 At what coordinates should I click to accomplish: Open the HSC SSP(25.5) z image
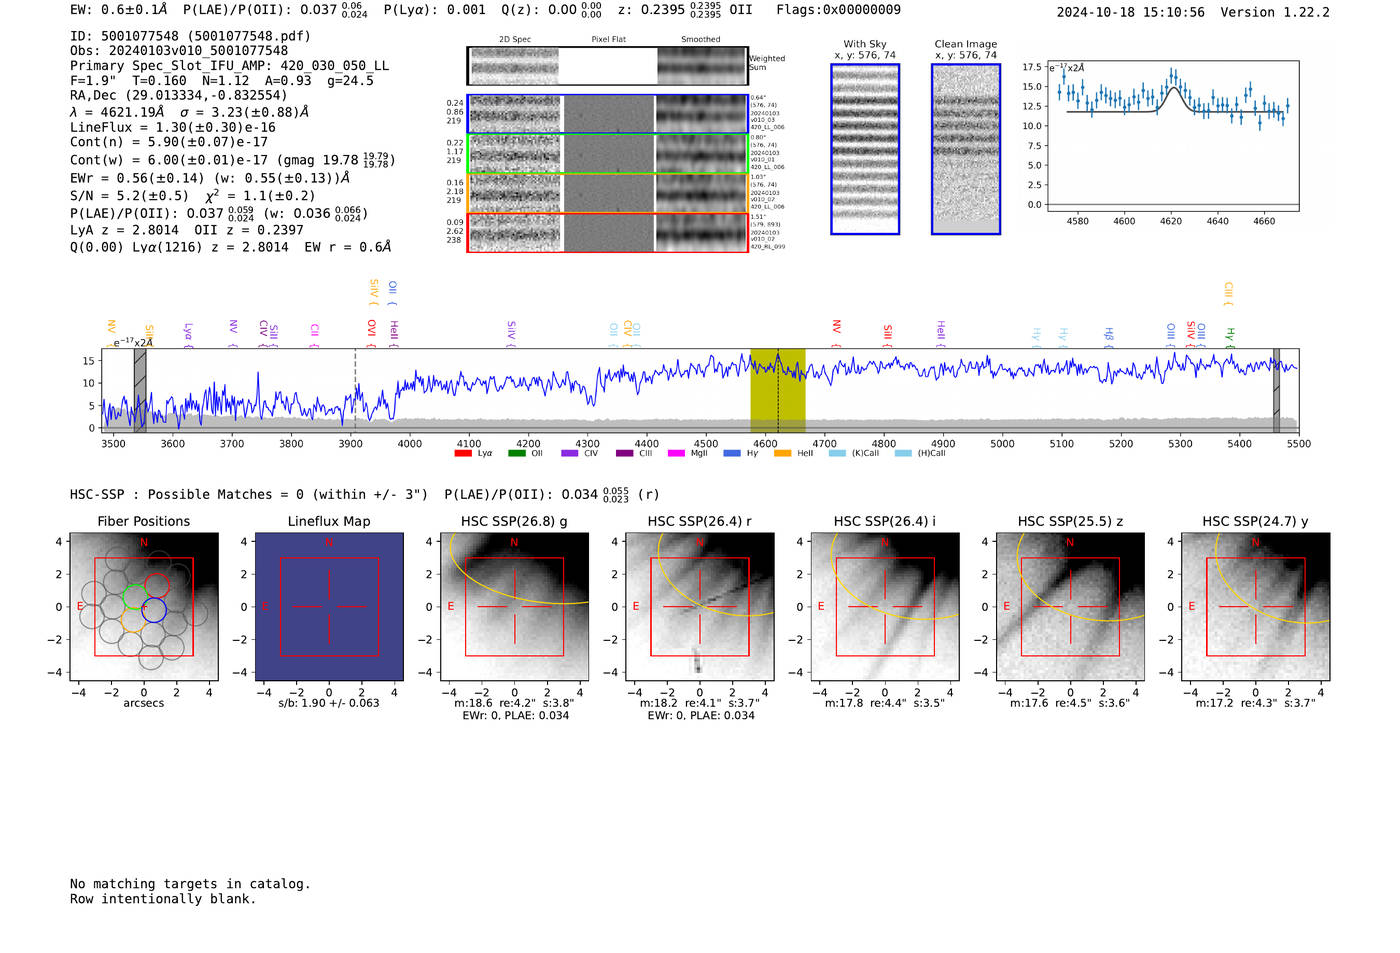pyautogui.click(x=1070, y=607)
